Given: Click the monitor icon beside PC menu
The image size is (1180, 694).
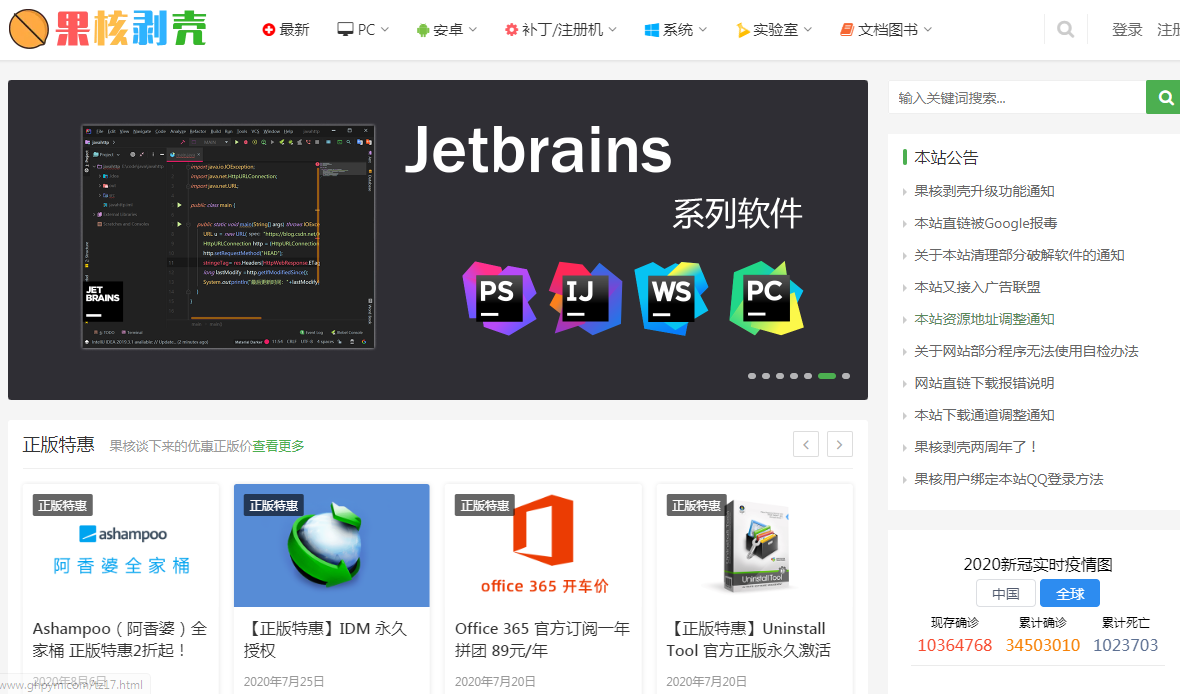Looking at the screenshot, I should click(x=345, y=29).
